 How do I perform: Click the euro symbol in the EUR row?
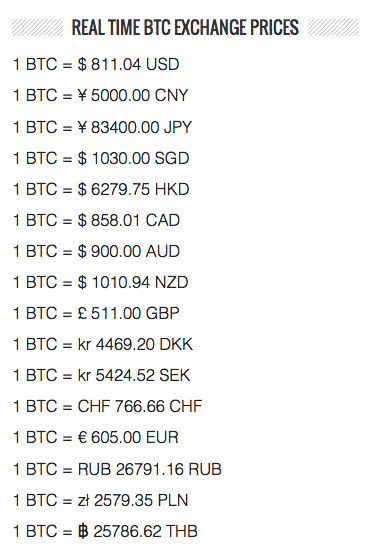tap(82, 437)
